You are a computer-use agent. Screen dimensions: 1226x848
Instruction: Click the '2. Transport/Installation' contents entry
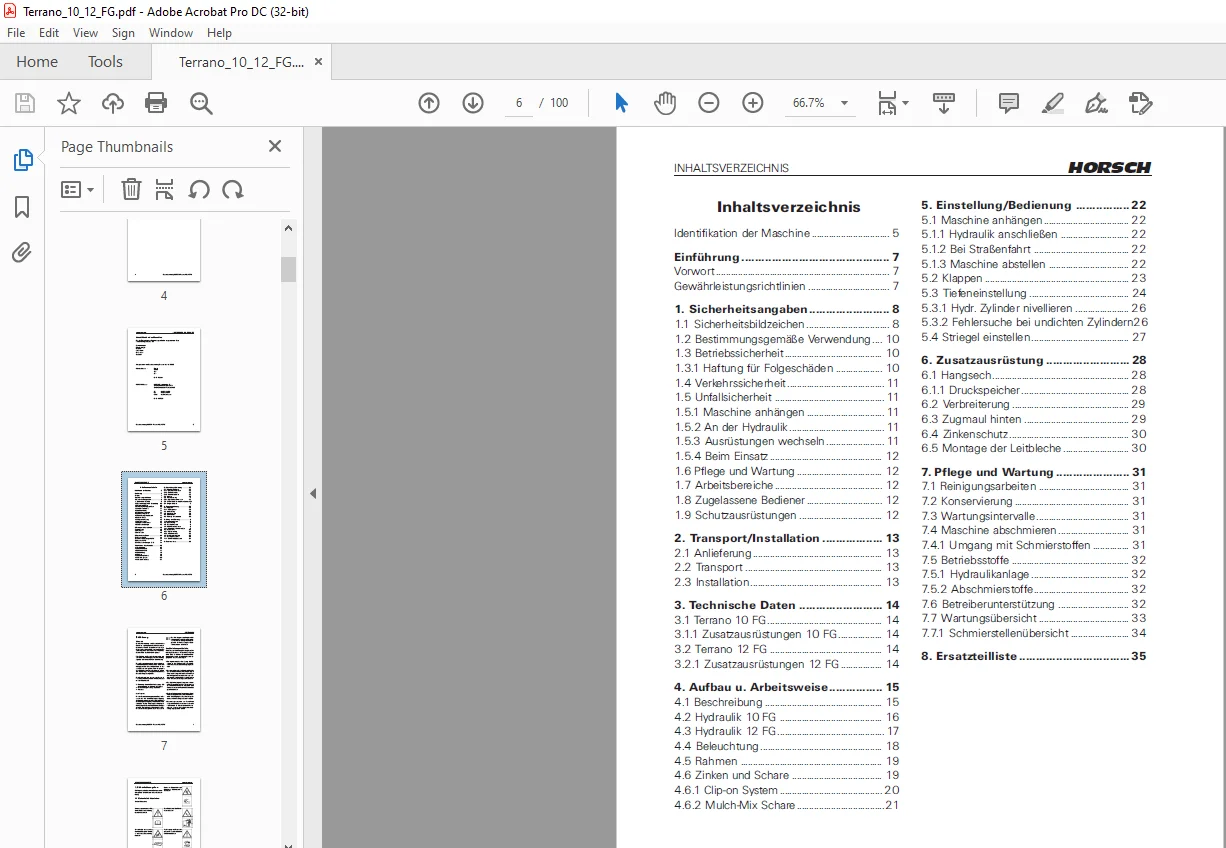(787, 538)
